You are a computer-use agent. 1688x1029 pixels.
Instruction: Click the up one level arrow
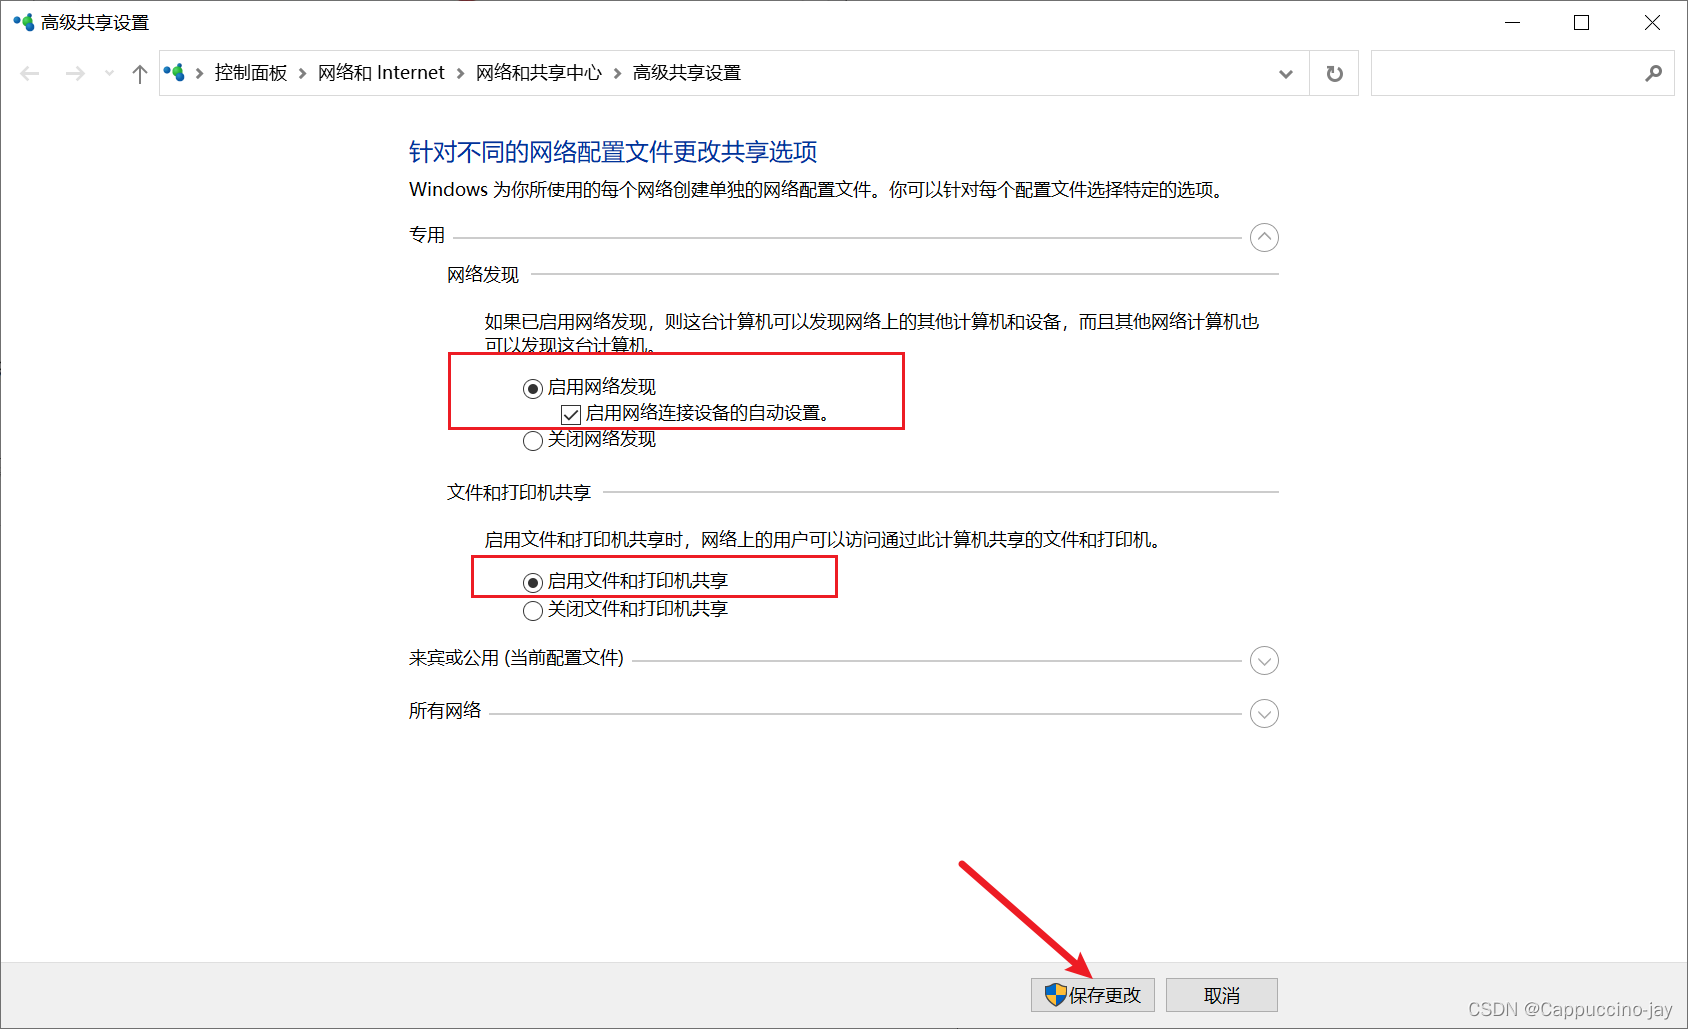coord(139,72)
